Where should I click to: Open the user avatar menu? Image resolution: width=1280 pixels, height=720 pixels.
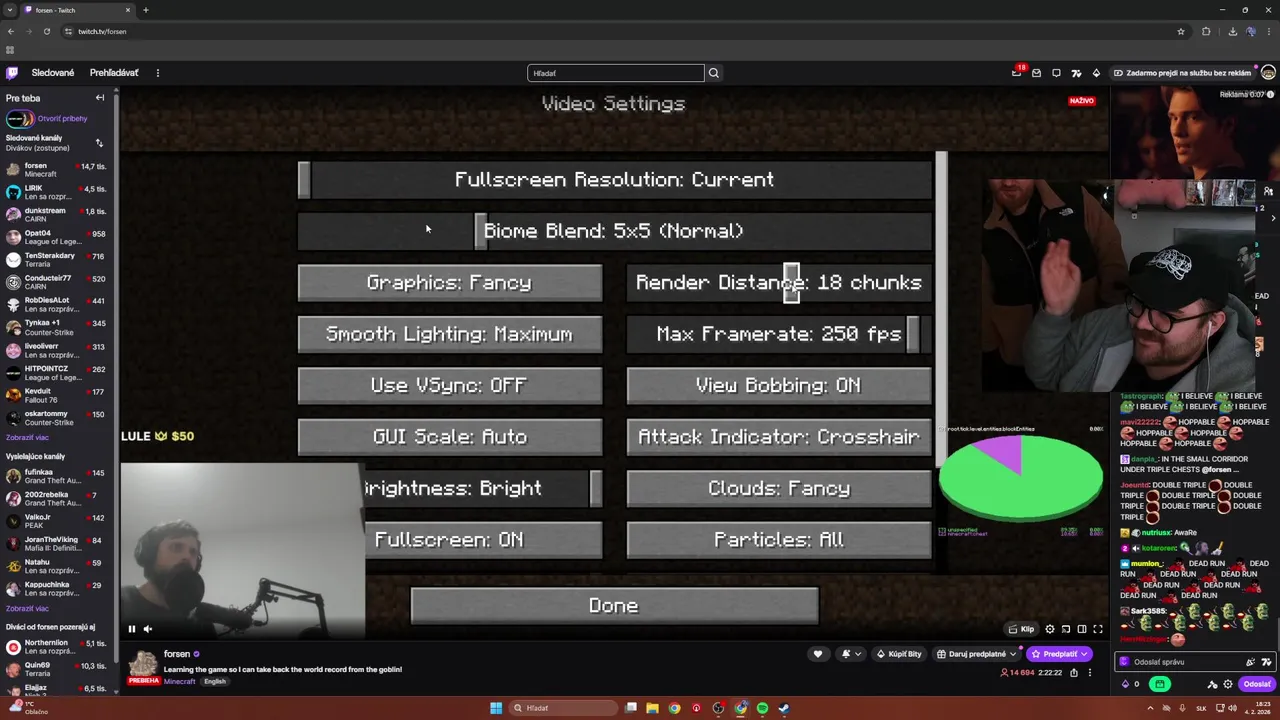1268,73
